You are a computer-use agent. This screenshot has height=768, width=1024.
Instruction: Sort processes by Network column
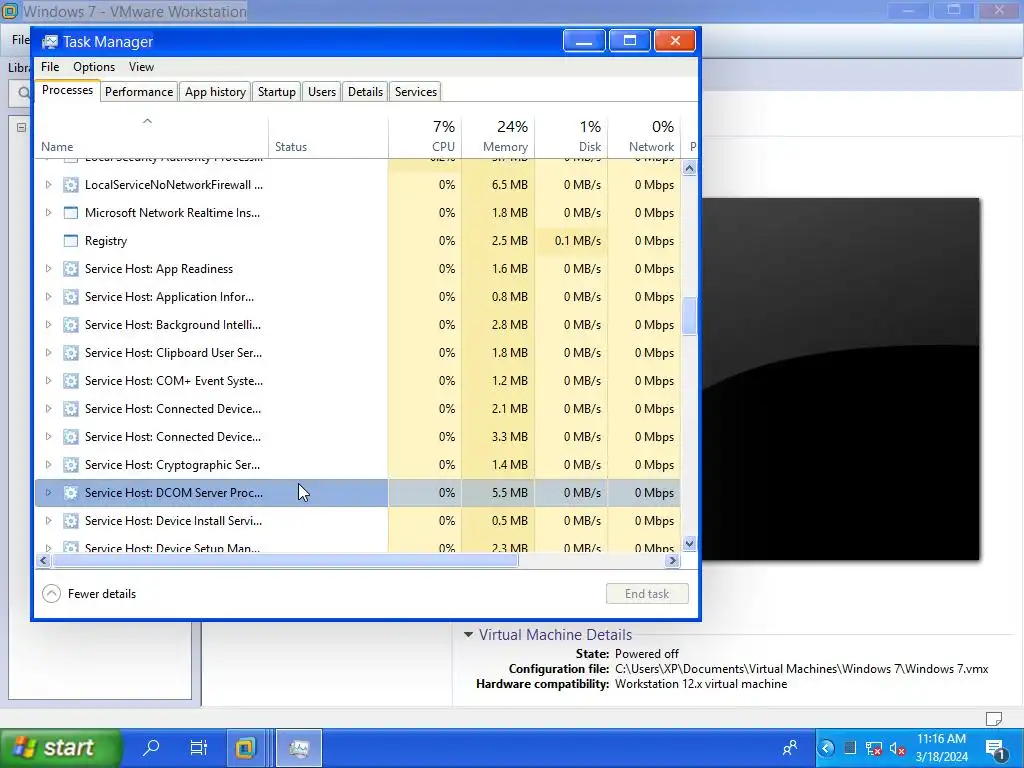[x=645, y=136]
